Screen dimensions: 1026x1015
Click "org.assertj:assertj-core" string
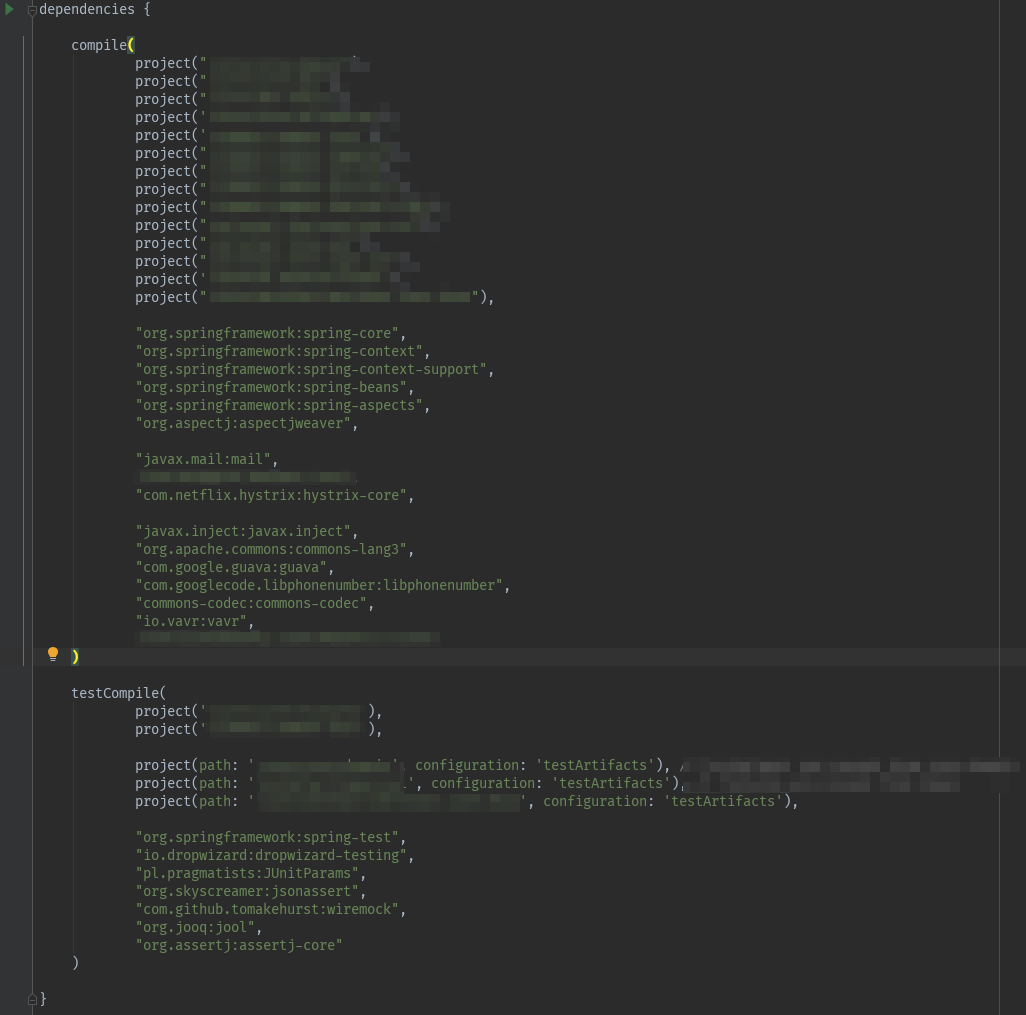(239, 945)
